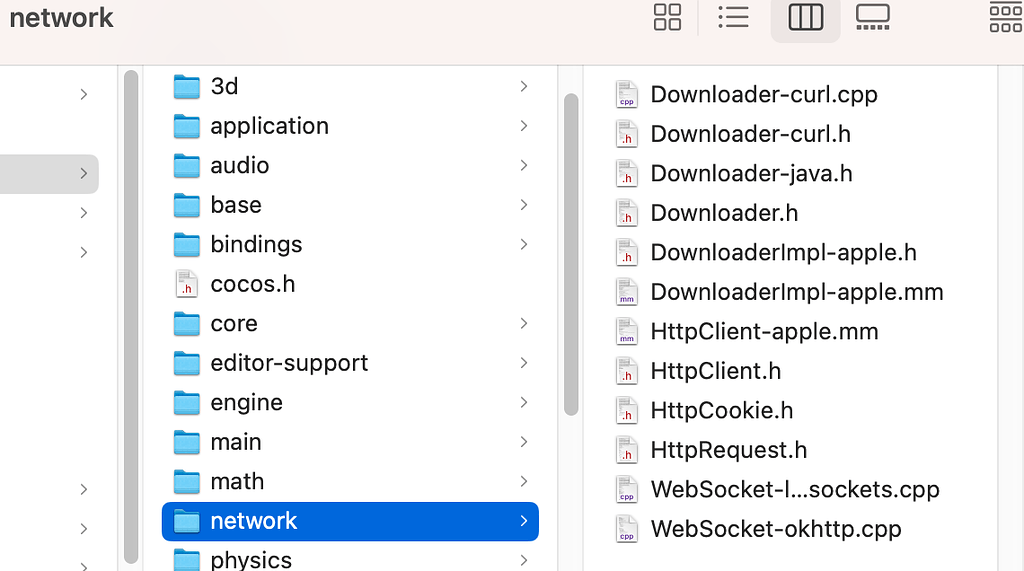Viewport: 1024px width, 571px height.
Task: Expand the math folder chevron
Action: pyautogui.click(x=523, y=482)
